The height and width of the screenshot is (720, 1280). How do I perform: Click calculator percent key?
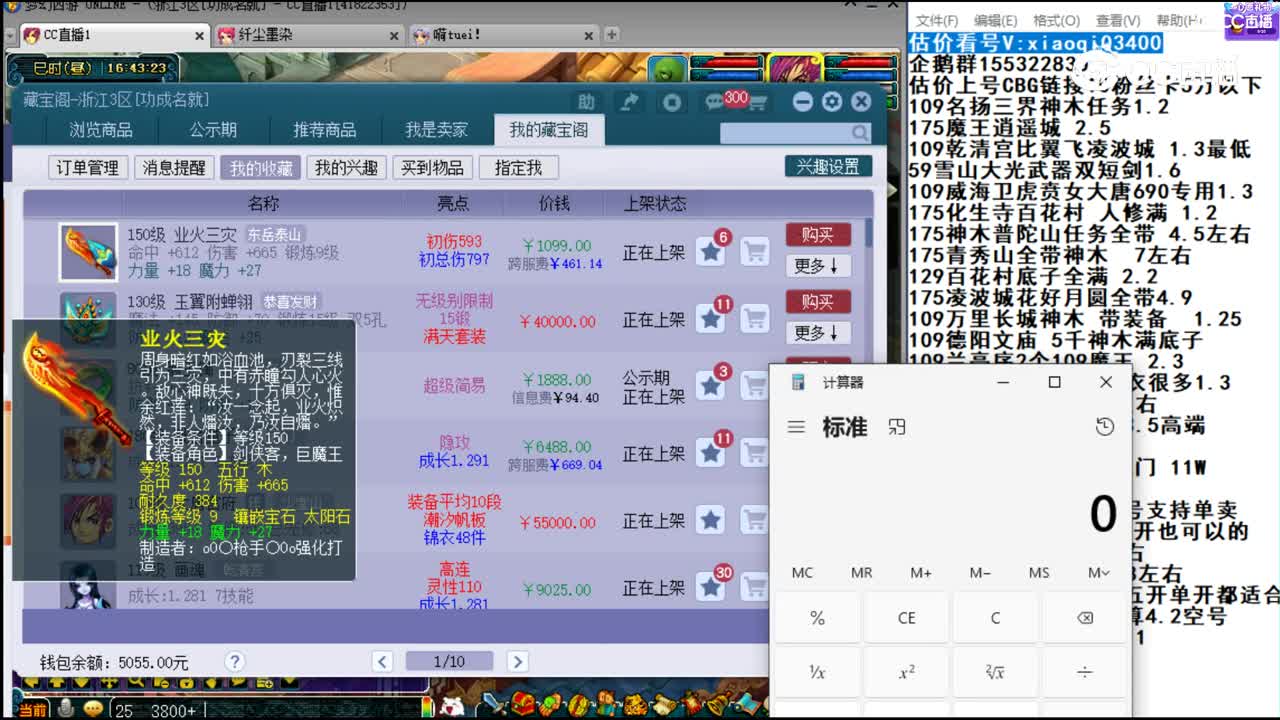[x=817, y=618]
